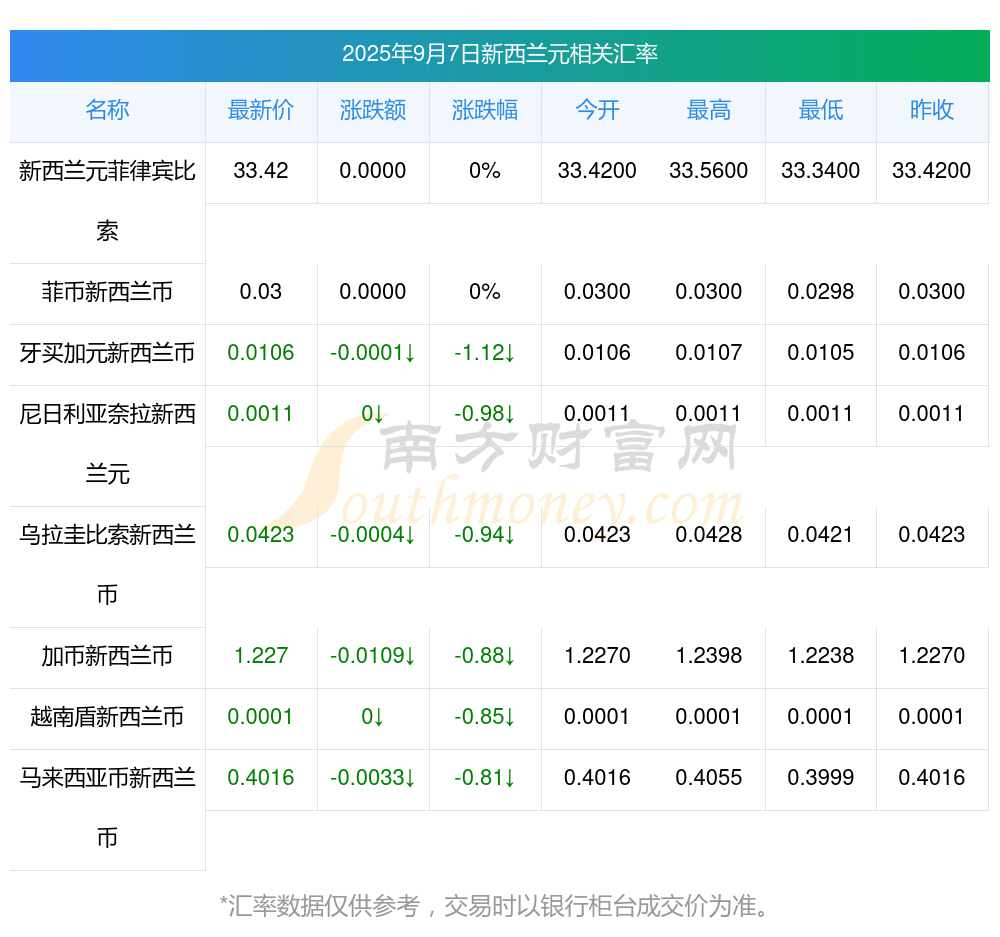Click the 涨跌额 column header
Viewport: 1000px width, 937px height.
click(372, 110)
